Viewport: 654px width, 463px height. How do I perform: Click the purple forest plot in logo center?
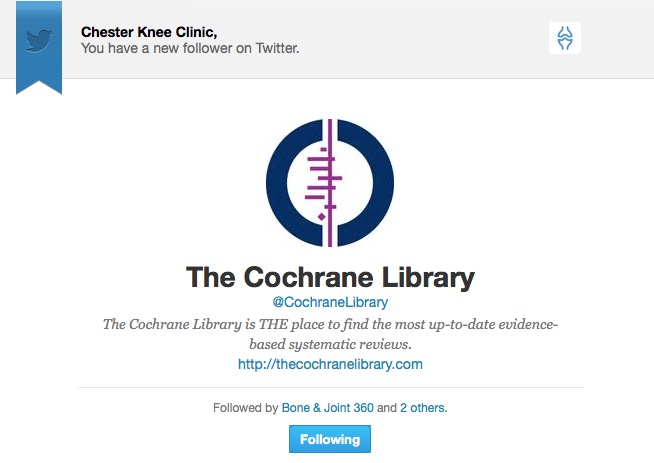click(323, 183)
